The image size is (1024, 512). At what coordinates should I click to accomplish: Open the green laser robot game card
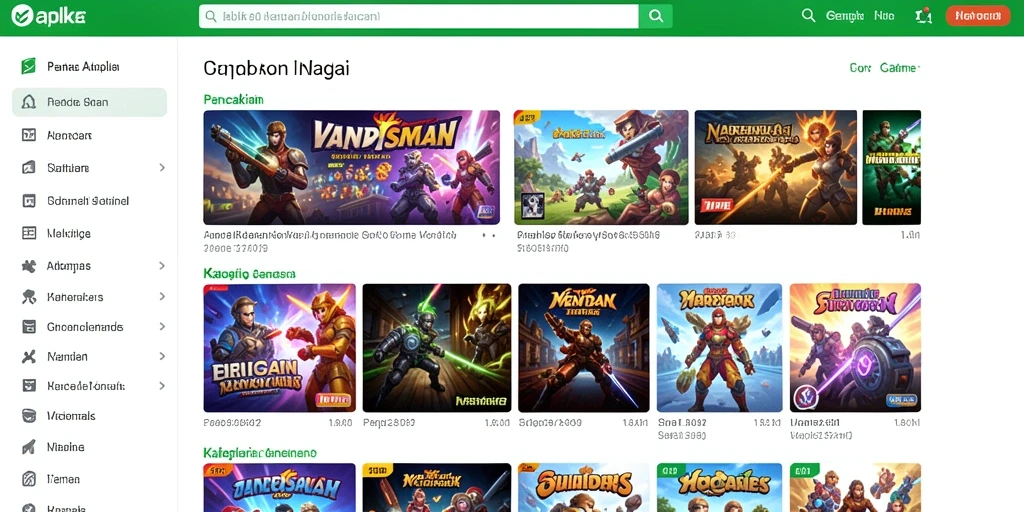(x=437, y=347)
